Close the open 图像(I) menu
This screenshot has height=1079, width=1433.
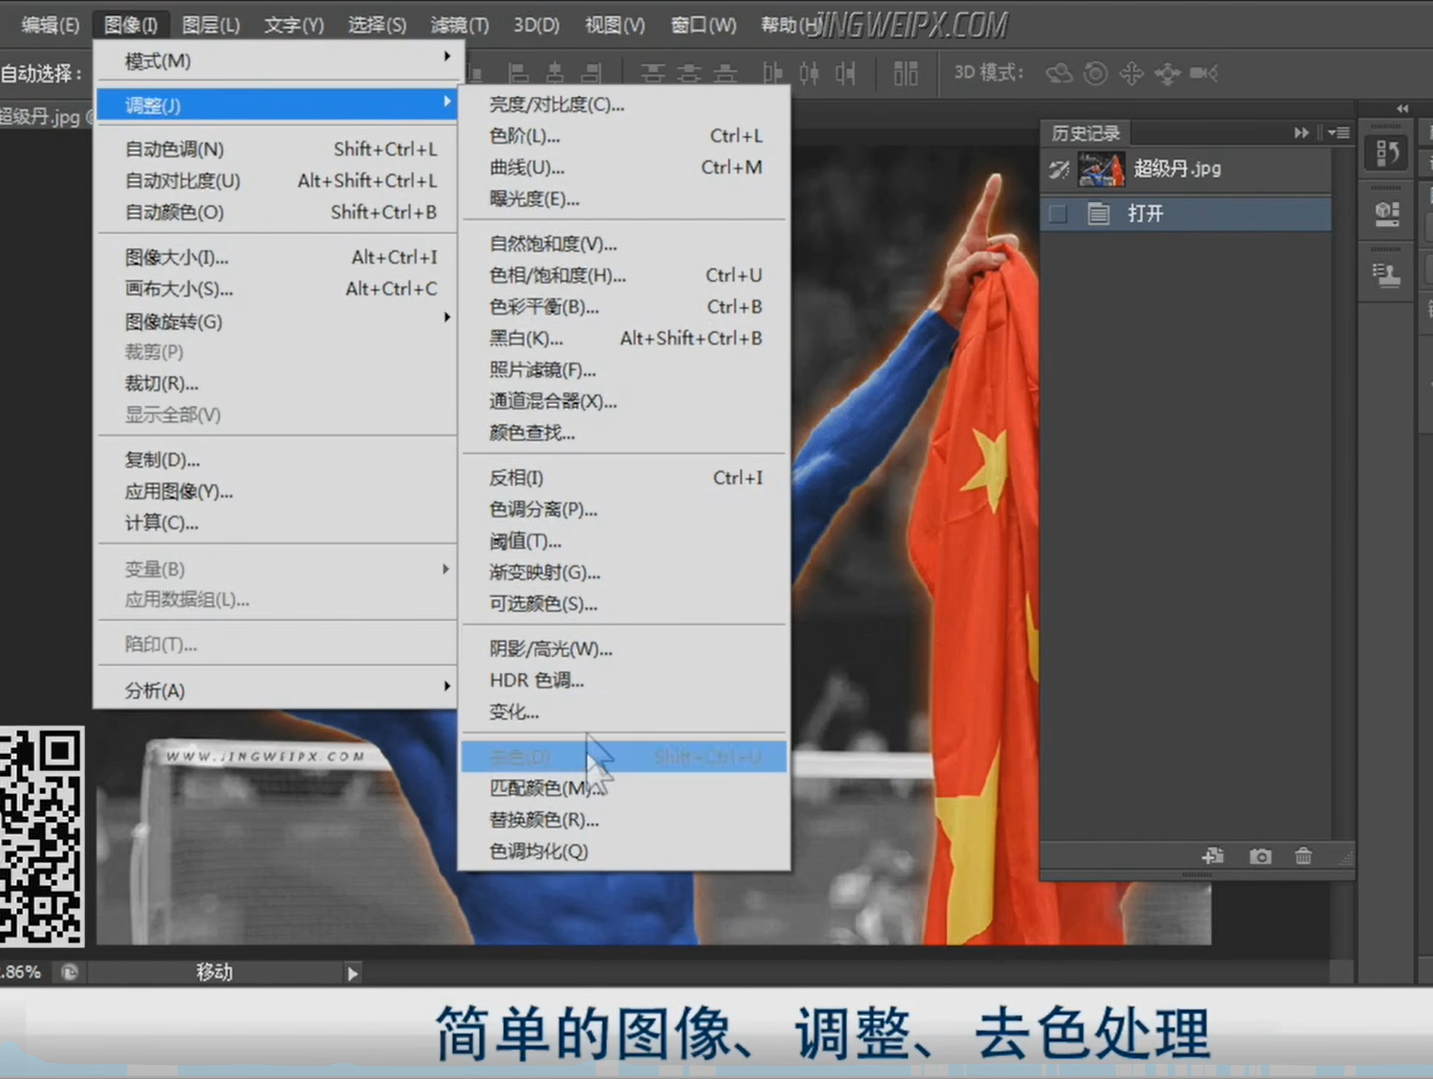(x=131, y=25)
